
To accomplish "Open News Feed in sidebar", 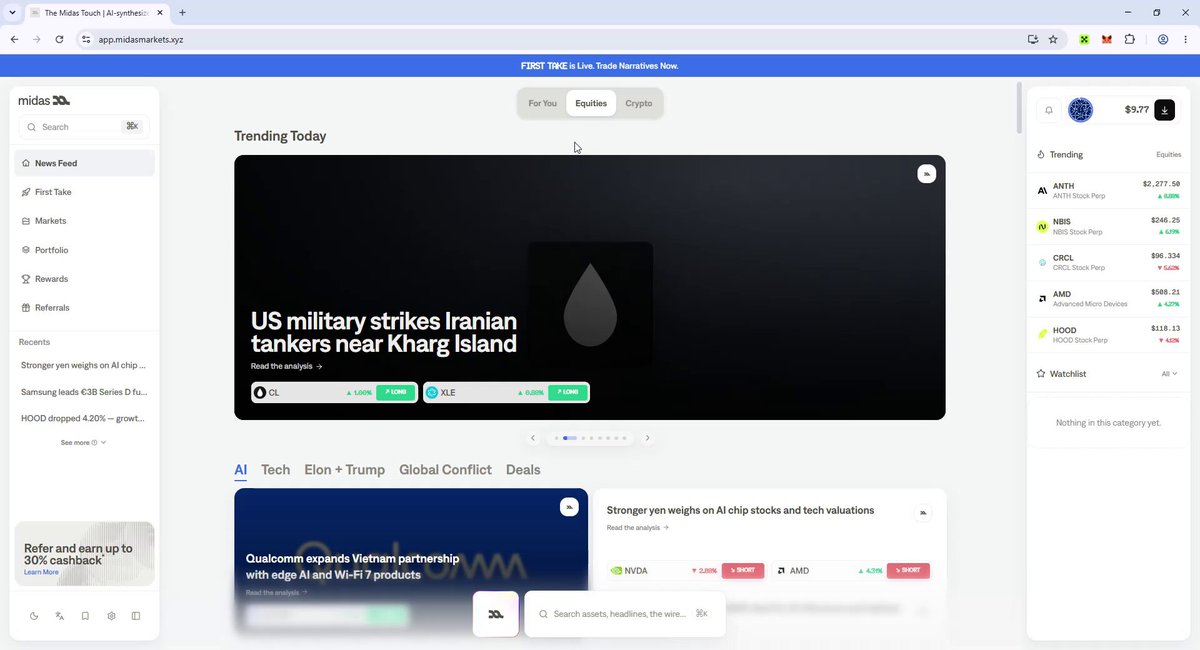I will (x=84, y=163).
